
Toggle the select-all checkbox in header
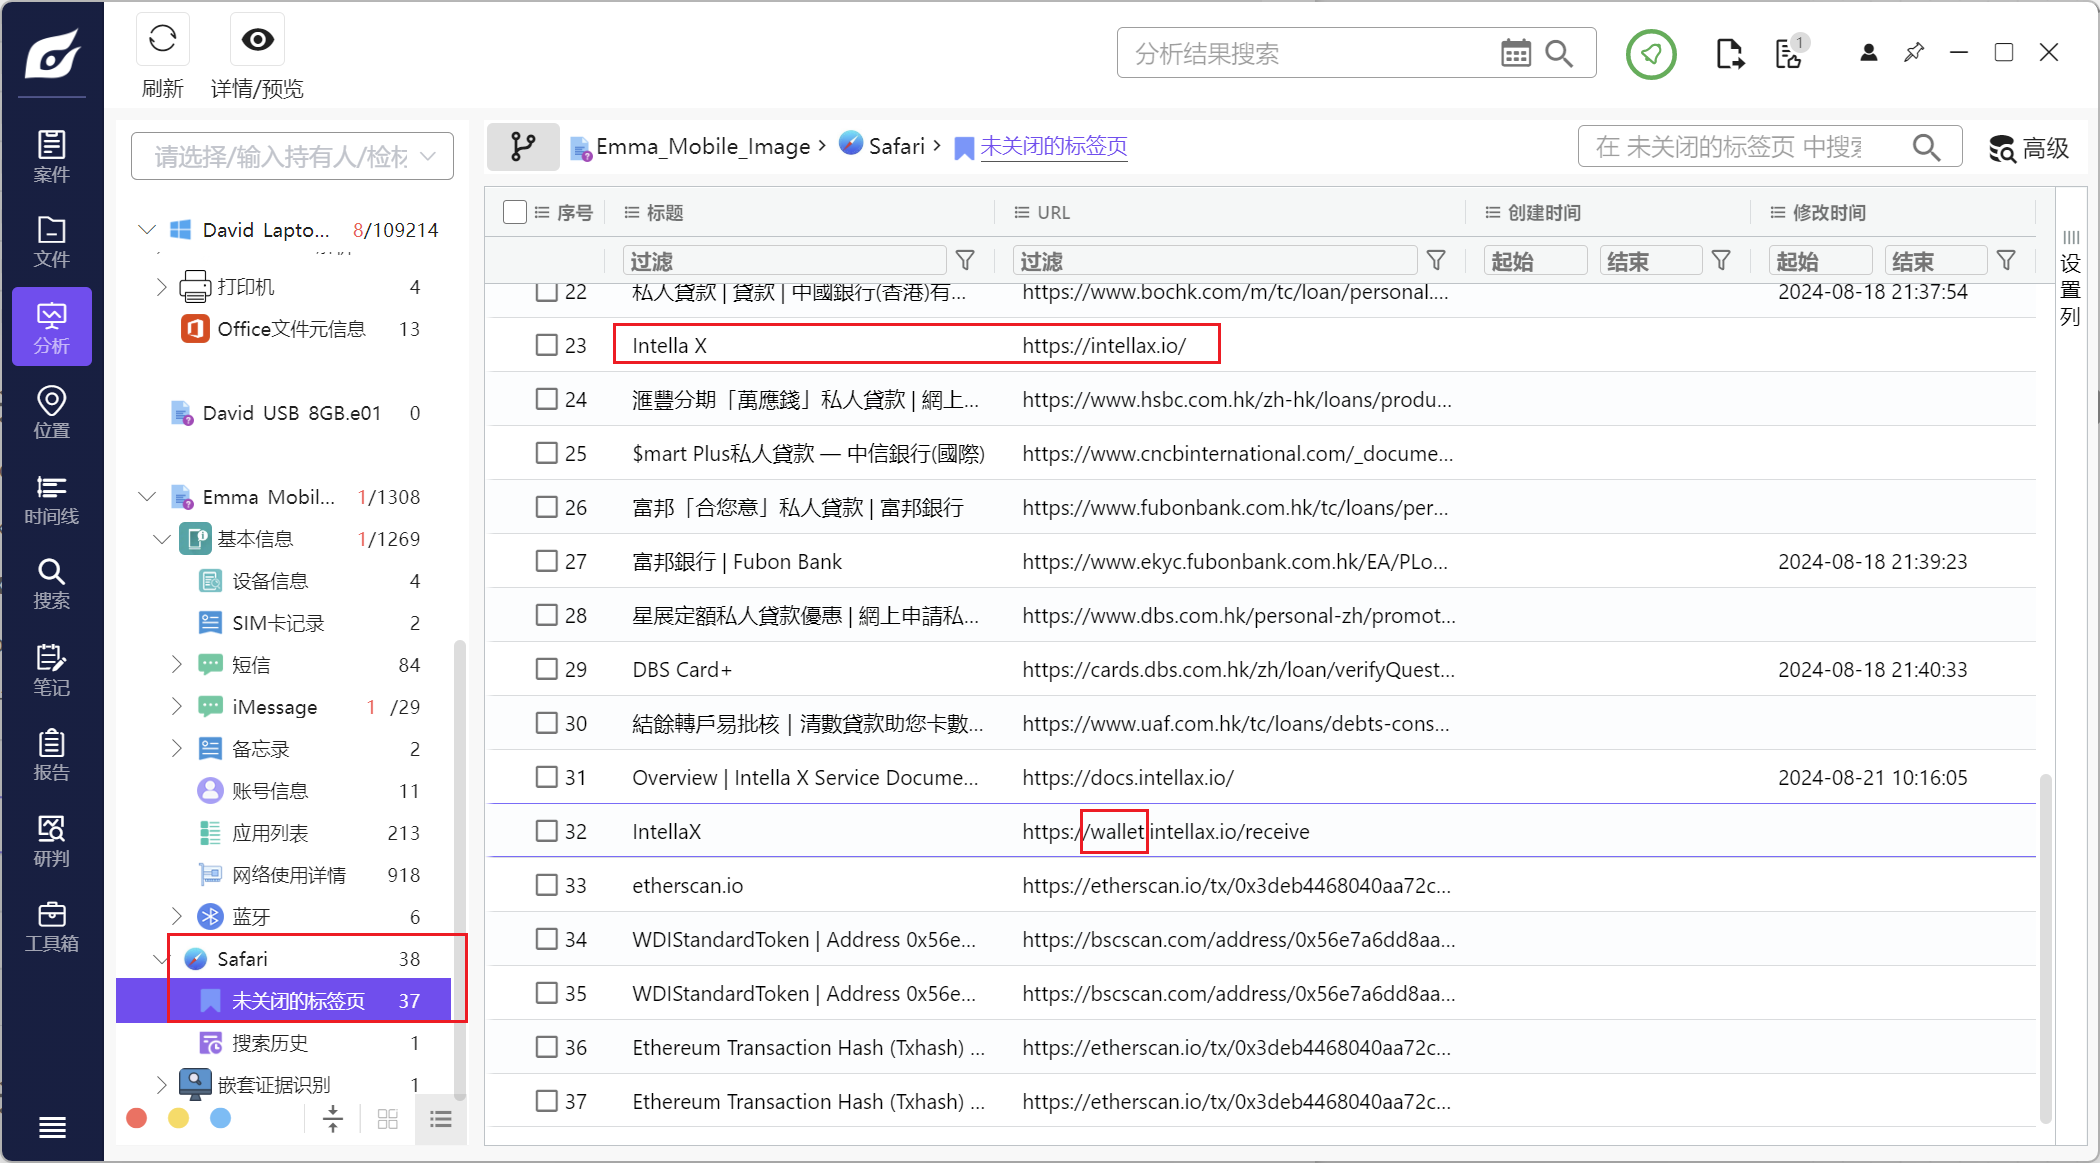pyautogui.click(x=515, y=212)
